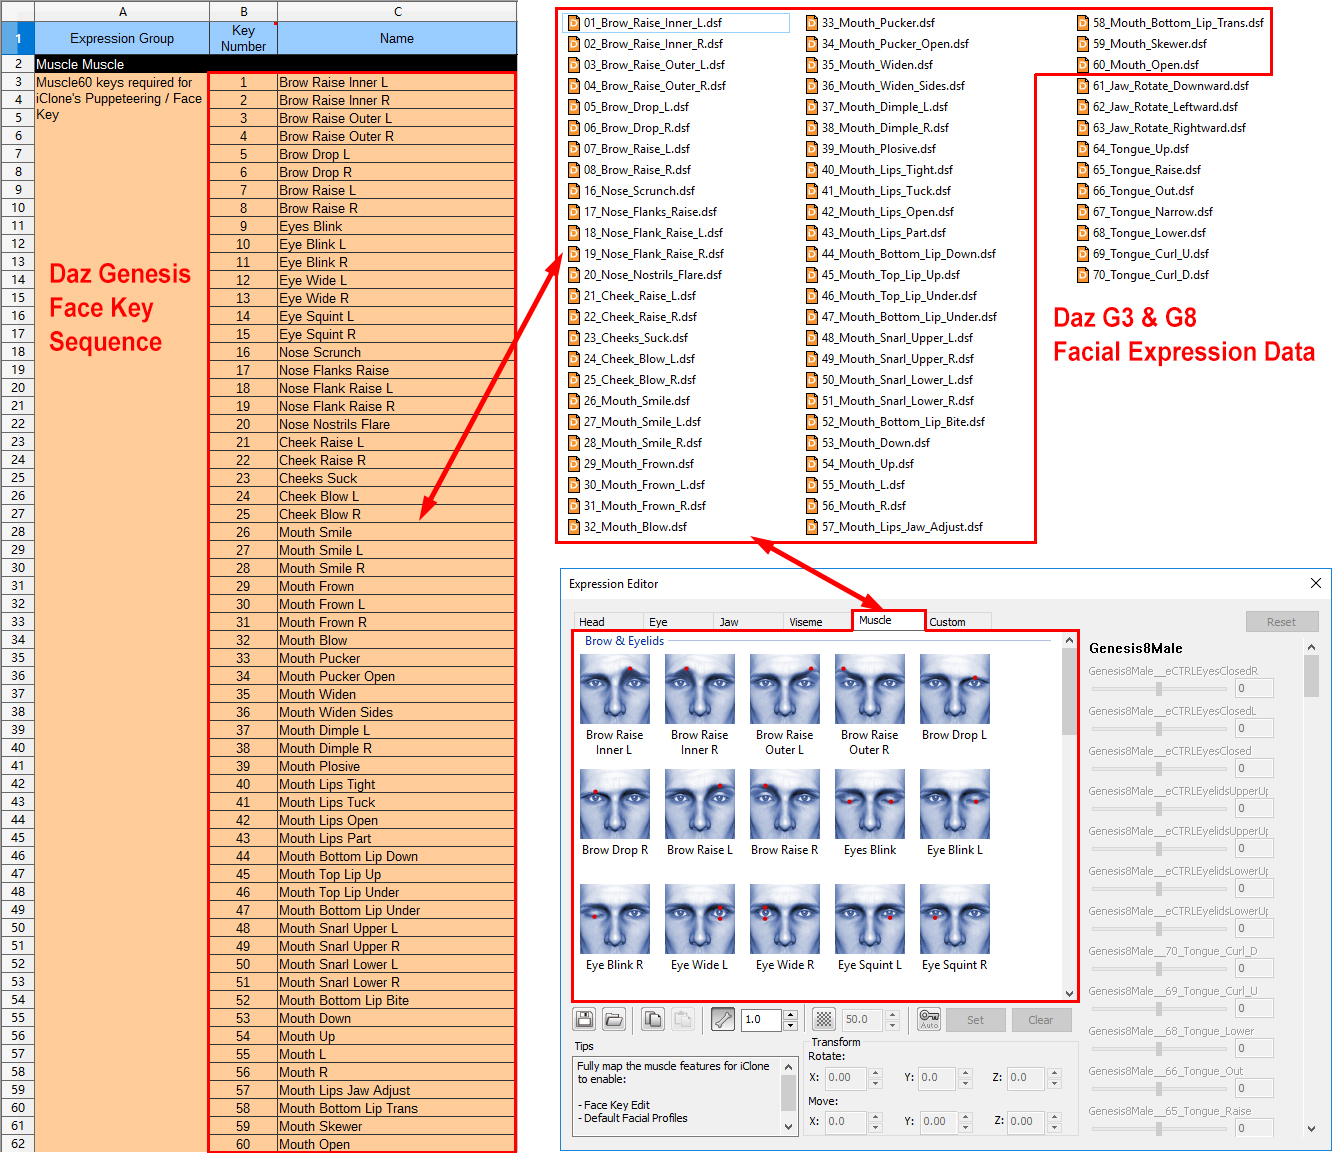1334x1153 pixels.
Task: Click file icon of 32_Mouth_Blow.dsf
Action: pos(574,527)
